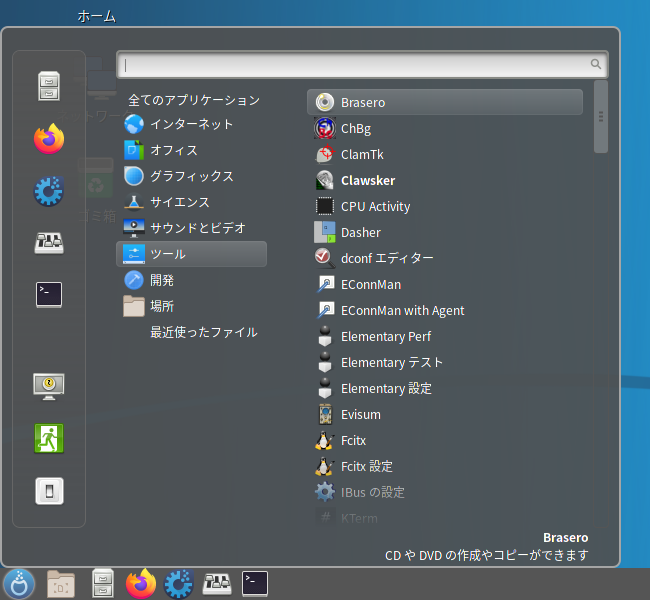Launch Evisum system monitor
This screenshot has width=650, height=600.
pyautogui.click(x=445, y=414)
